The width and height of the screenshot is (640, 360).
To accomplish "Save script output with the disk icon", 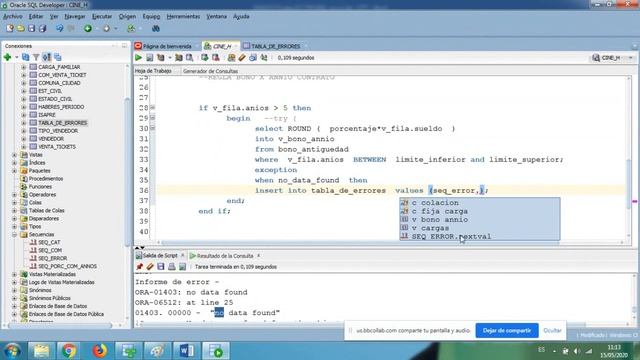I will [161, 267].
